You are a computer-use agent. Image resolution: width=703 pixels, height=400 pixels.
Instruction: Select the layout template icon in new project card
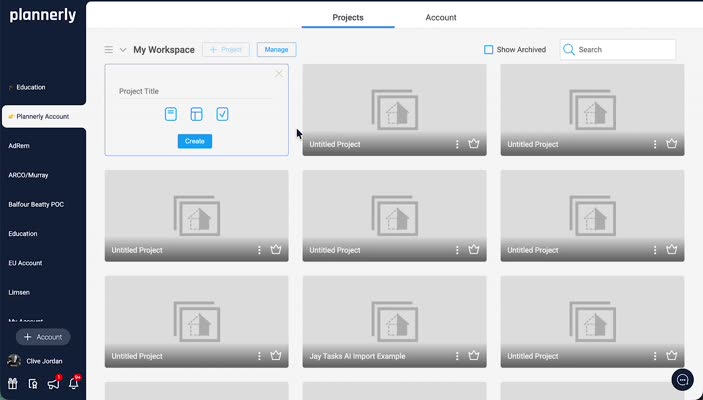[196, 114]
